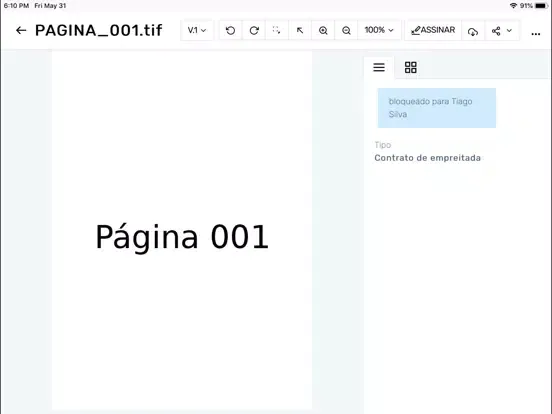Download the document via cloud icon
The image size is (552, 414).
[x=473, y=31]
